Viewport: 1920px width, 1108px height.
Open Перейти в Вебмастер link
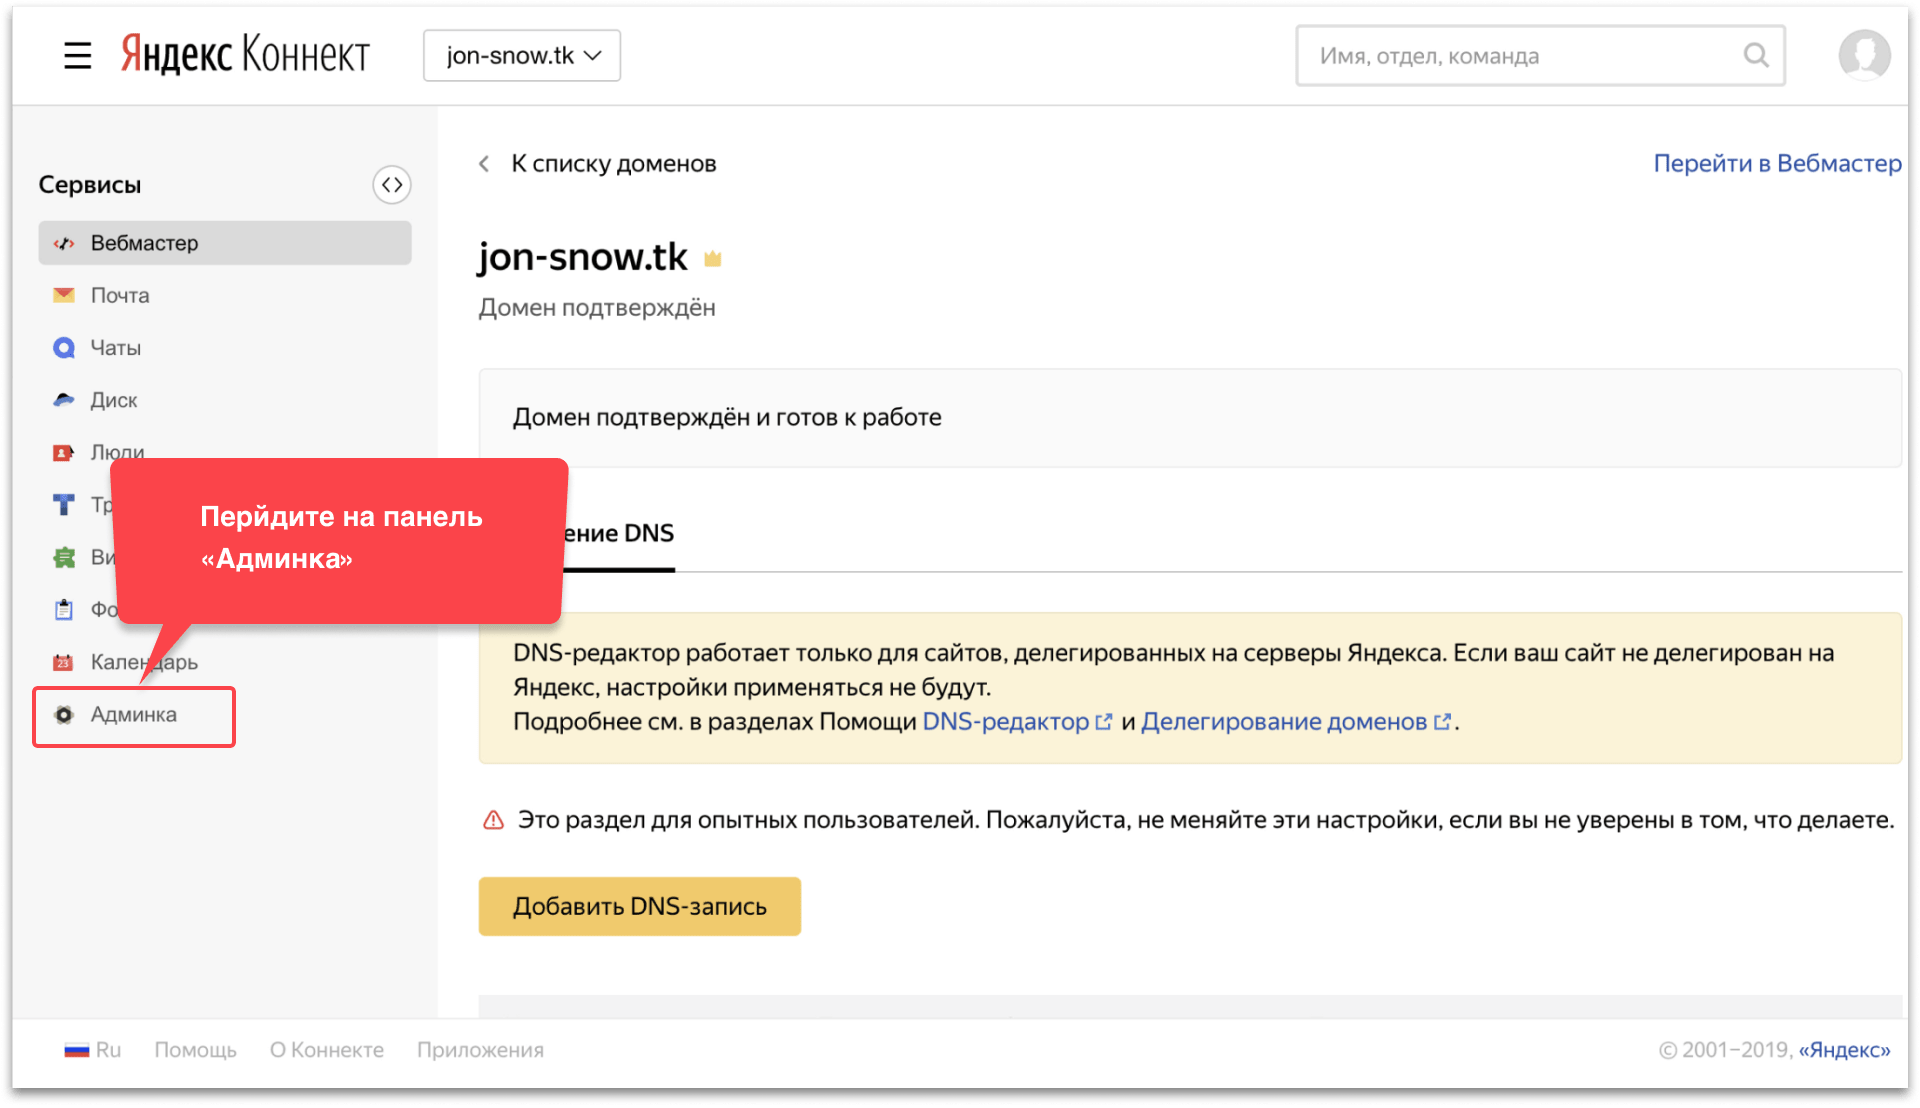1776,164
